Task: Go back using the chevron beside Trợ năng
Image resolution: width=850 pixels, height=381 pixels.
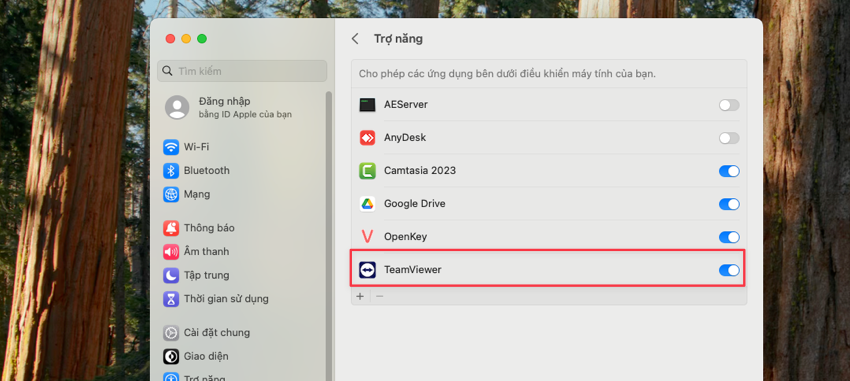Action: click(x=355, y=38)
